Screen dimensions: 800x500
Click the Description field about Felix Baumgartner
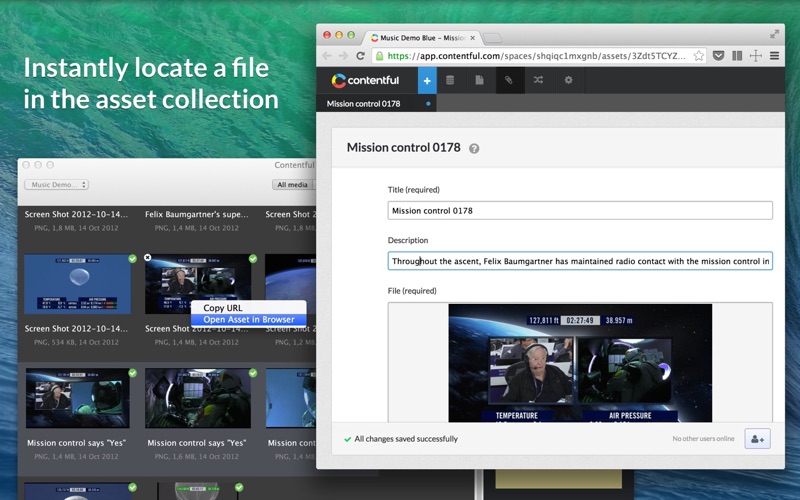(580, 261)
